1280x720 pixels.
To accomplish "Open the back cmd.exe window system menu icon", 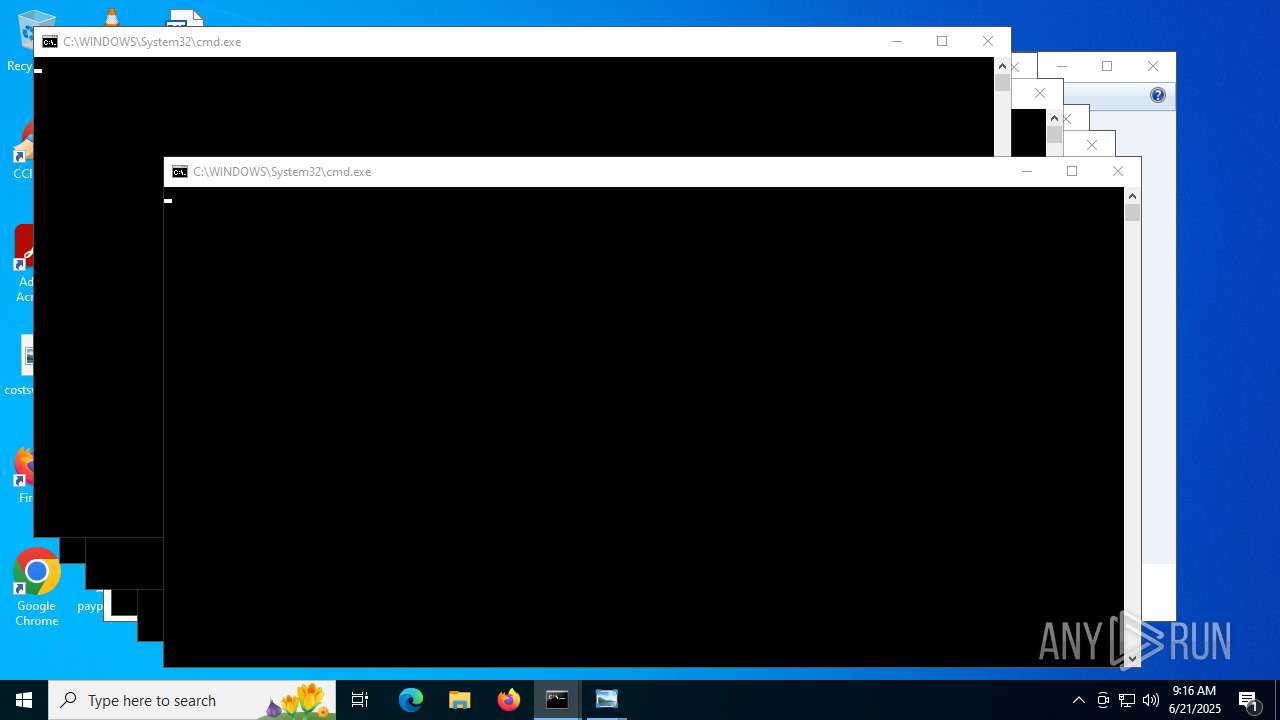I will pyautogui.click(x=50, y=42).
